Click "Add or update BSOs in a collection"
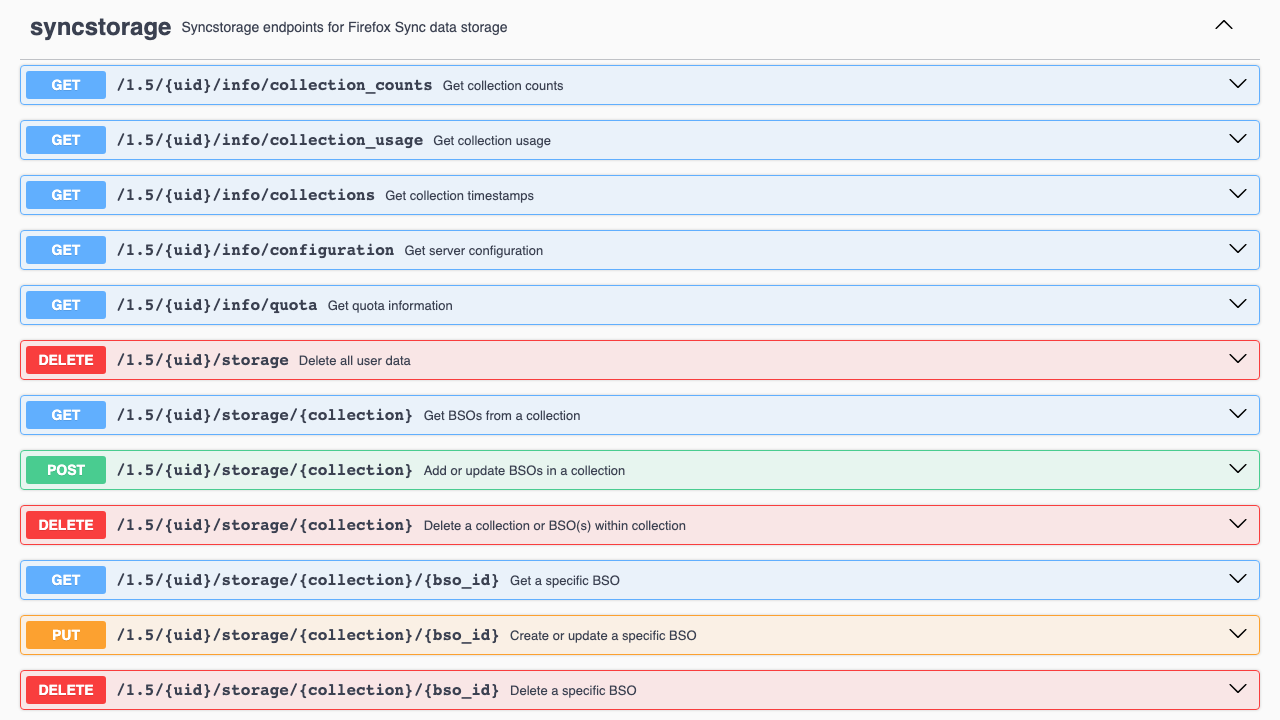Viewport: 1280px width, 720px height. click(524, 471)
